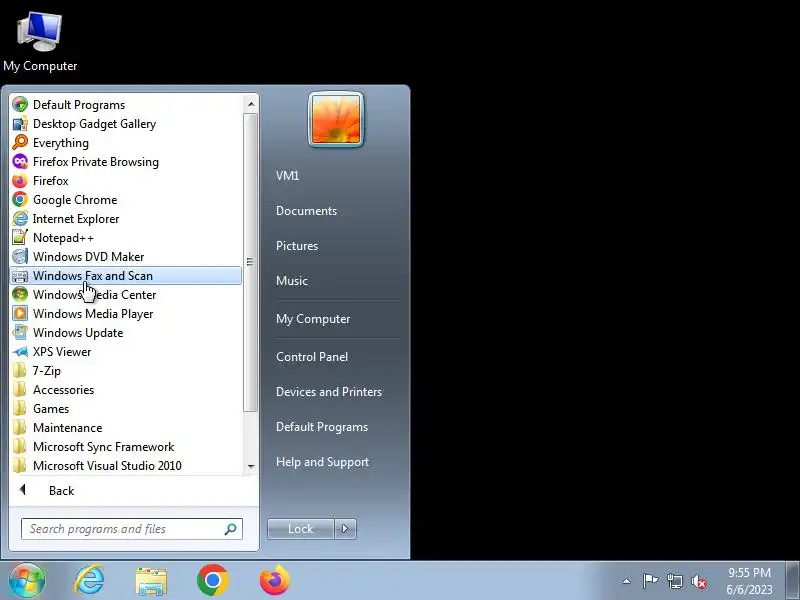Open My Computer from the Start menu right pane
This screenshot has width=800, height=600.
pos(313,319)
